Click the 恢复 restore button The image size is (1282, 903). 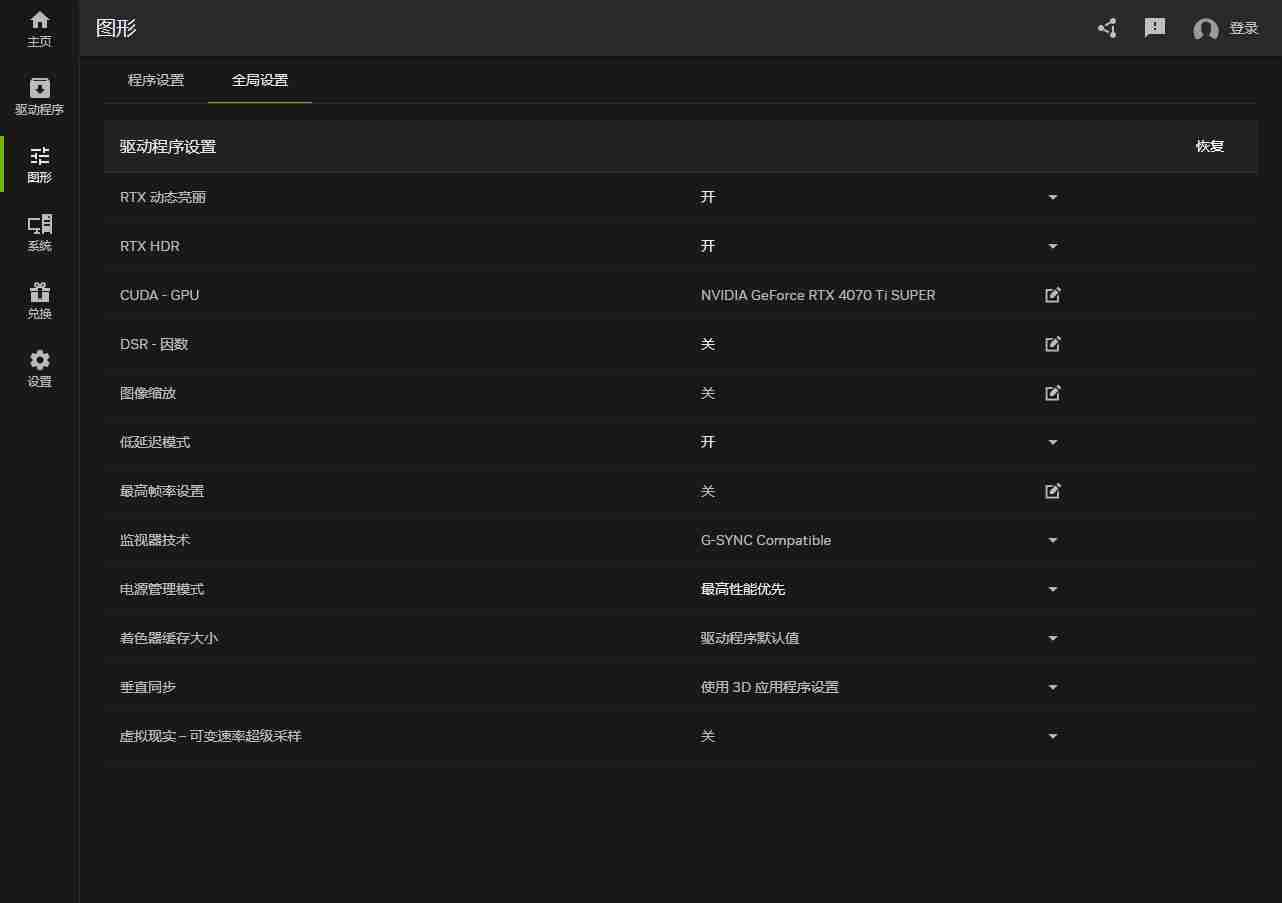click(x=1209, y=146)
